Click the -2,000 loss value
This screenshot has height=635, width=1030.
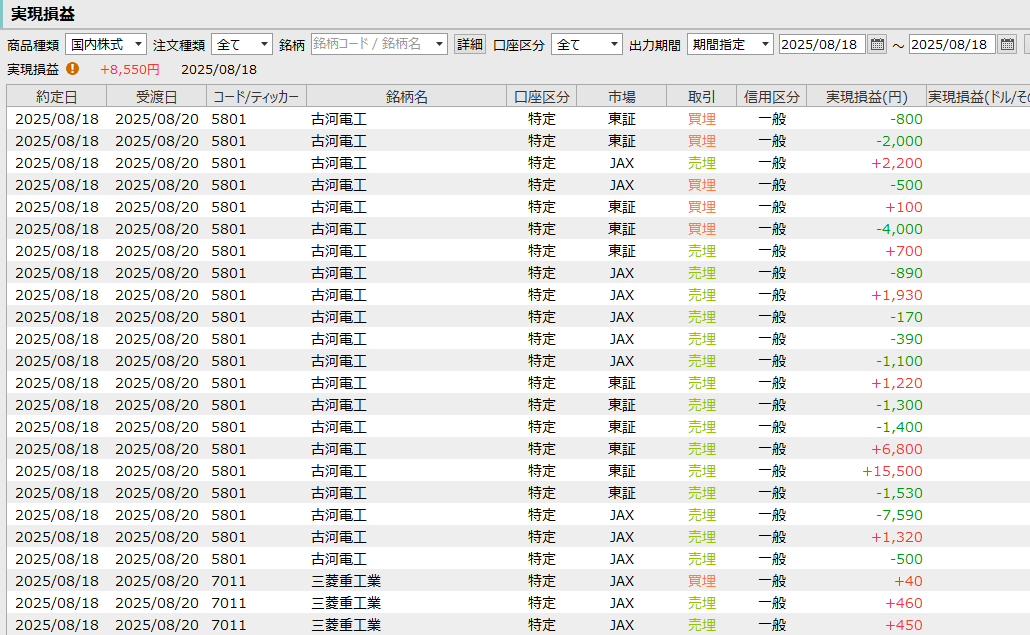click(899, 141)
